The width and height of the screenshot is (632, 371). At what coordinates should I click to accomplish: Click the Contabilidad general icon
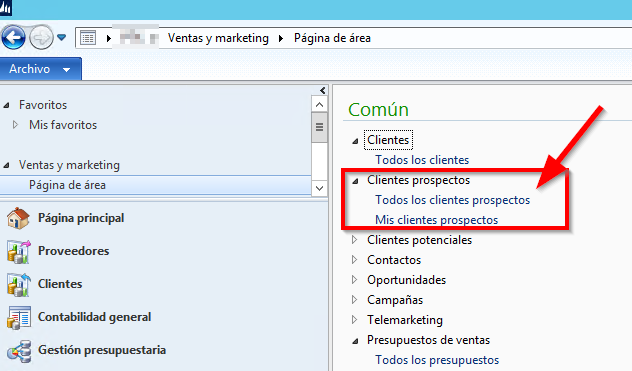click(19, 317)
